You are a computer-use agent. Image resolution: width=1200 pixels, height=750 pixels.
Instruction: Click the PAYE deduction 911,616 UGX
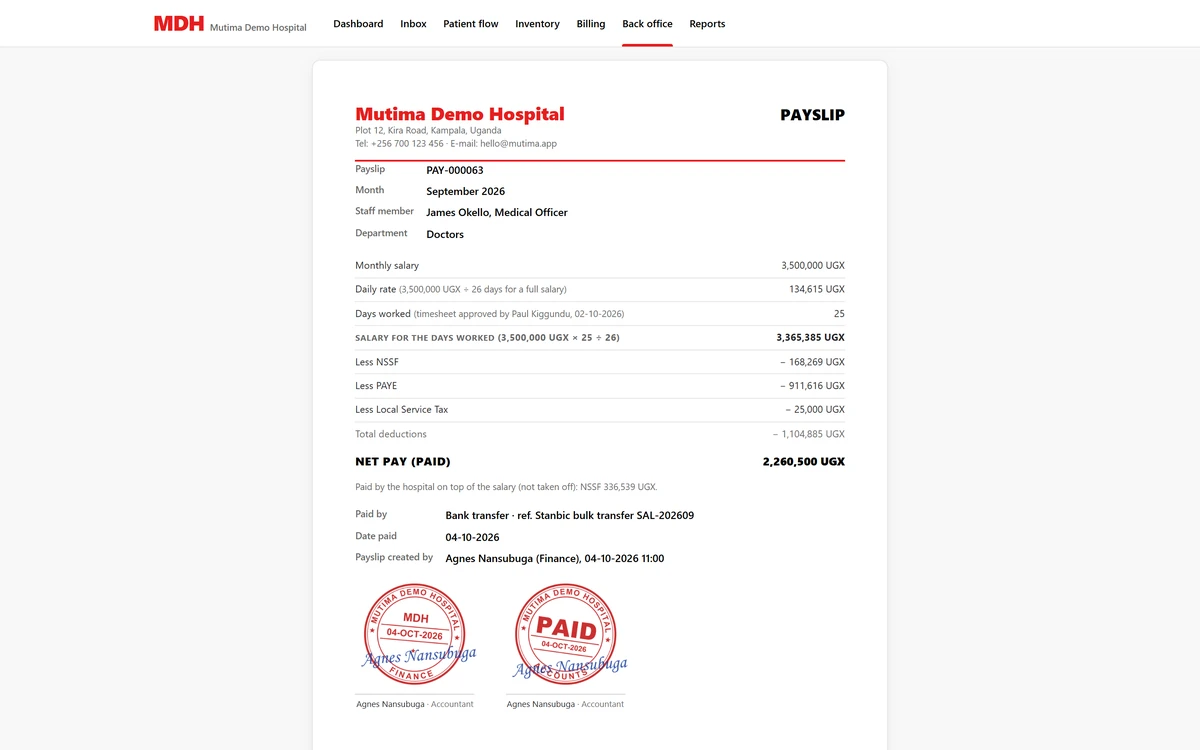pyautogui.click(x=812, y=386)
